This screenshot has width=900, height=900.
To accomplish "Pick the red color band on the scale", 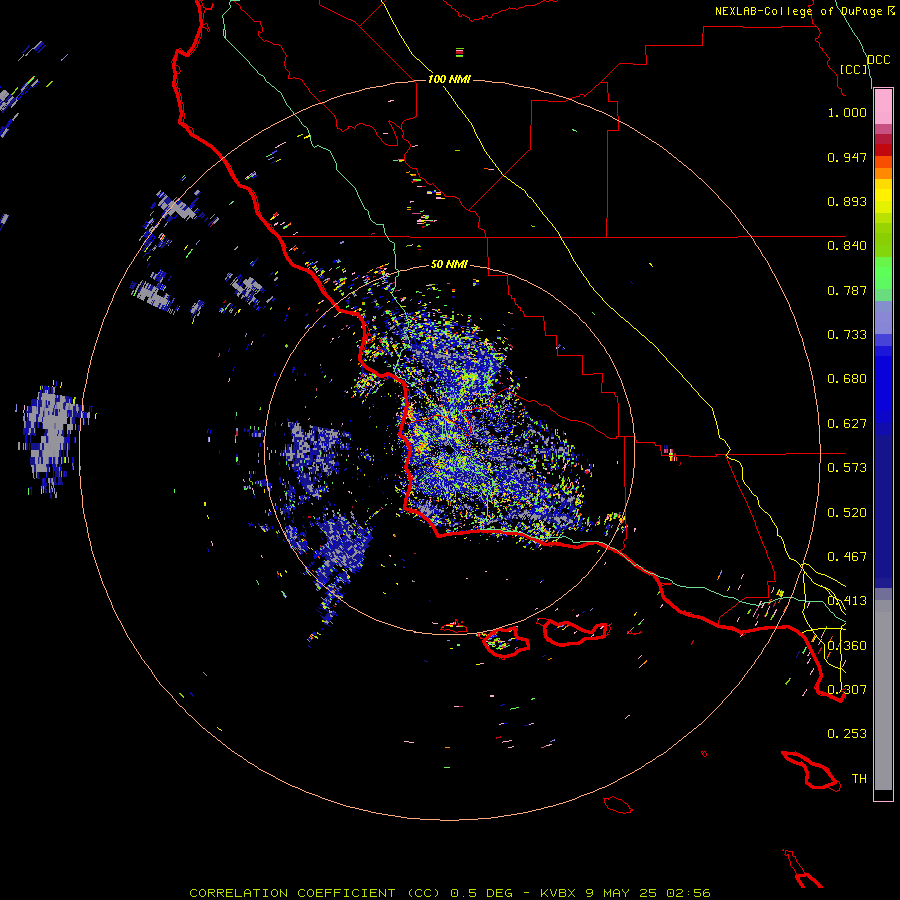I will coord(883,150).
